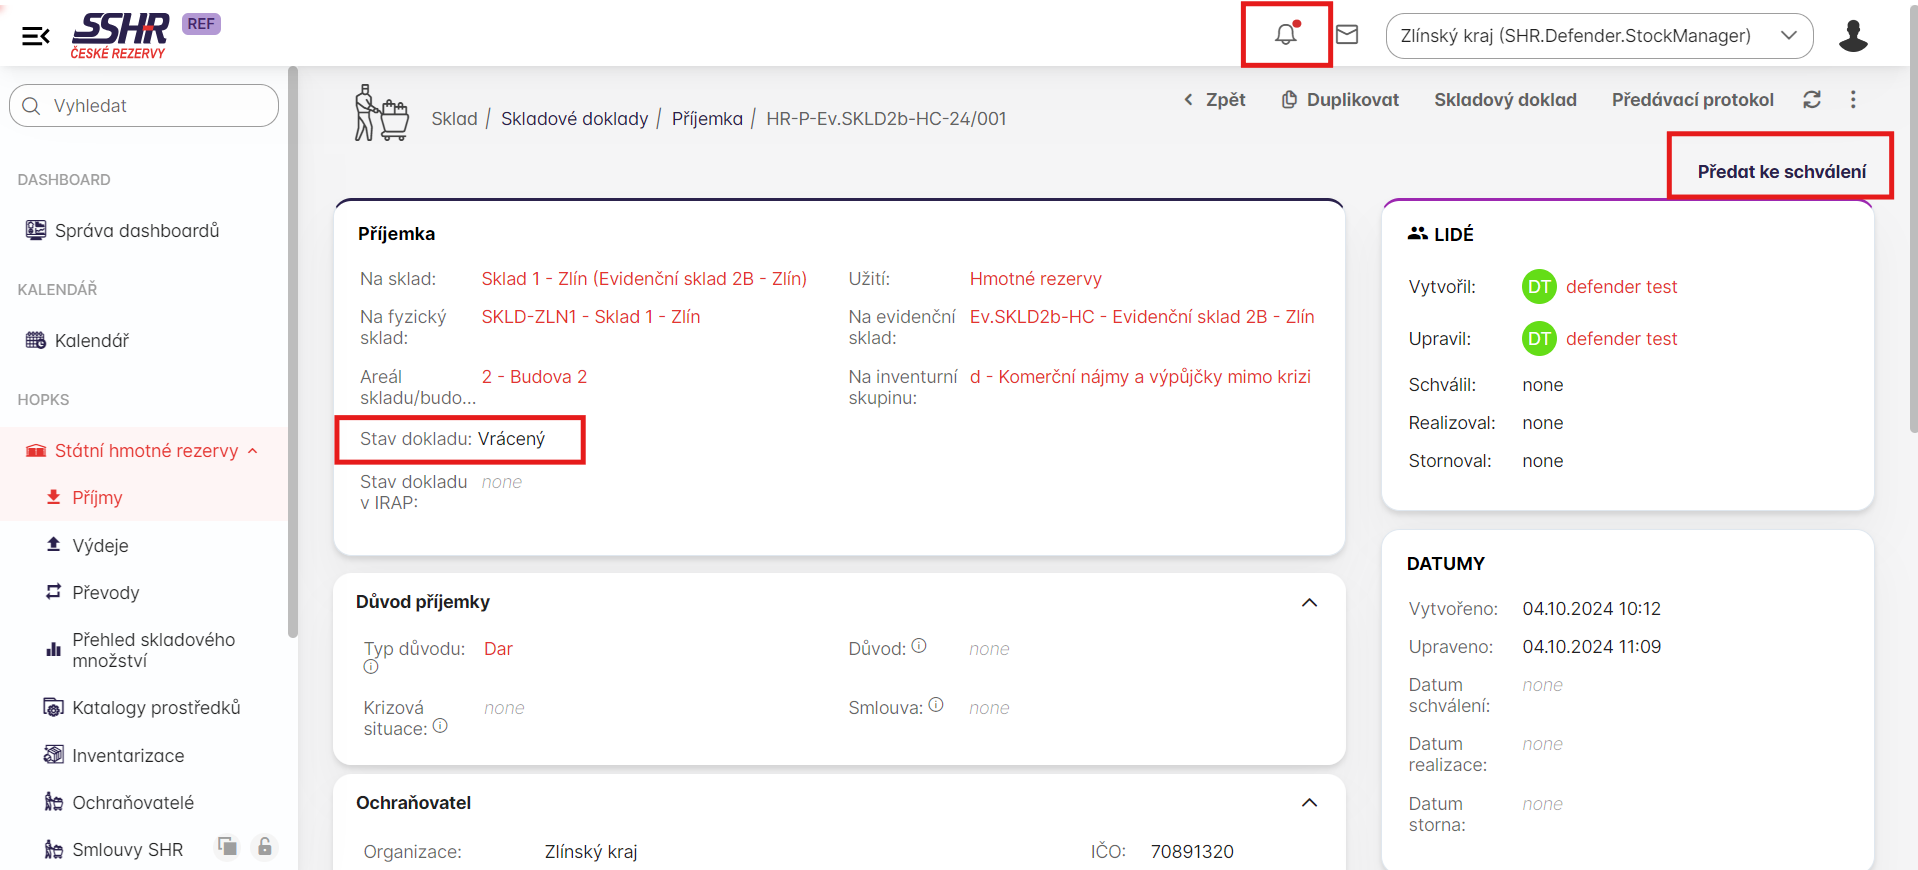Refresh the document with reload icon
Viewport: 1918px width, 870px height.
click(1812, 100)
